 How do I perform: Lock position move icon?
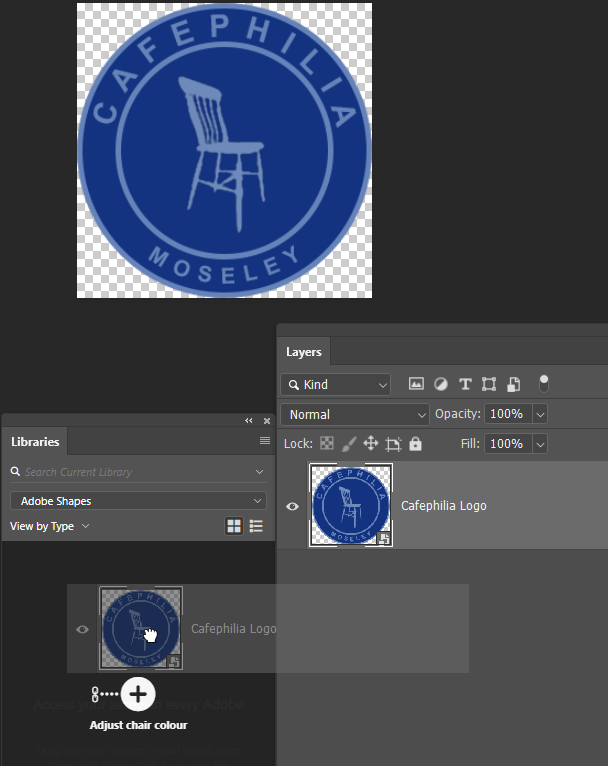[x=371, y=444]
